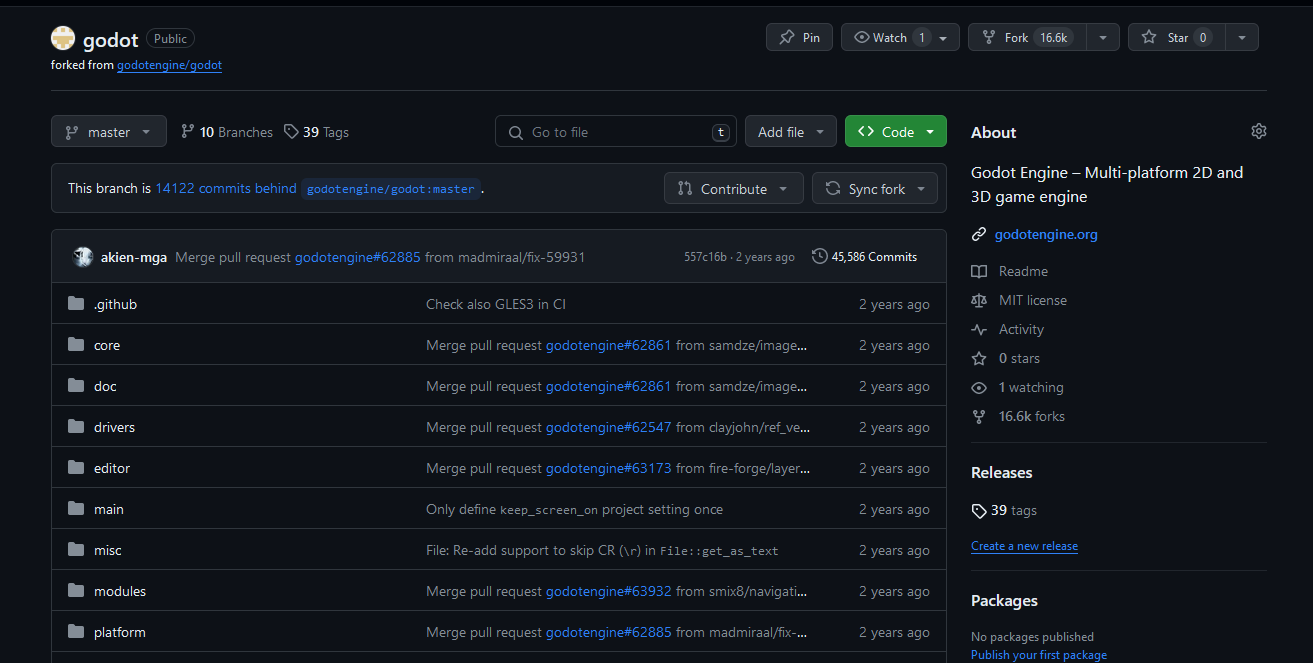
Task: Click the 557c16b commit hash
Action: point(705,257)
